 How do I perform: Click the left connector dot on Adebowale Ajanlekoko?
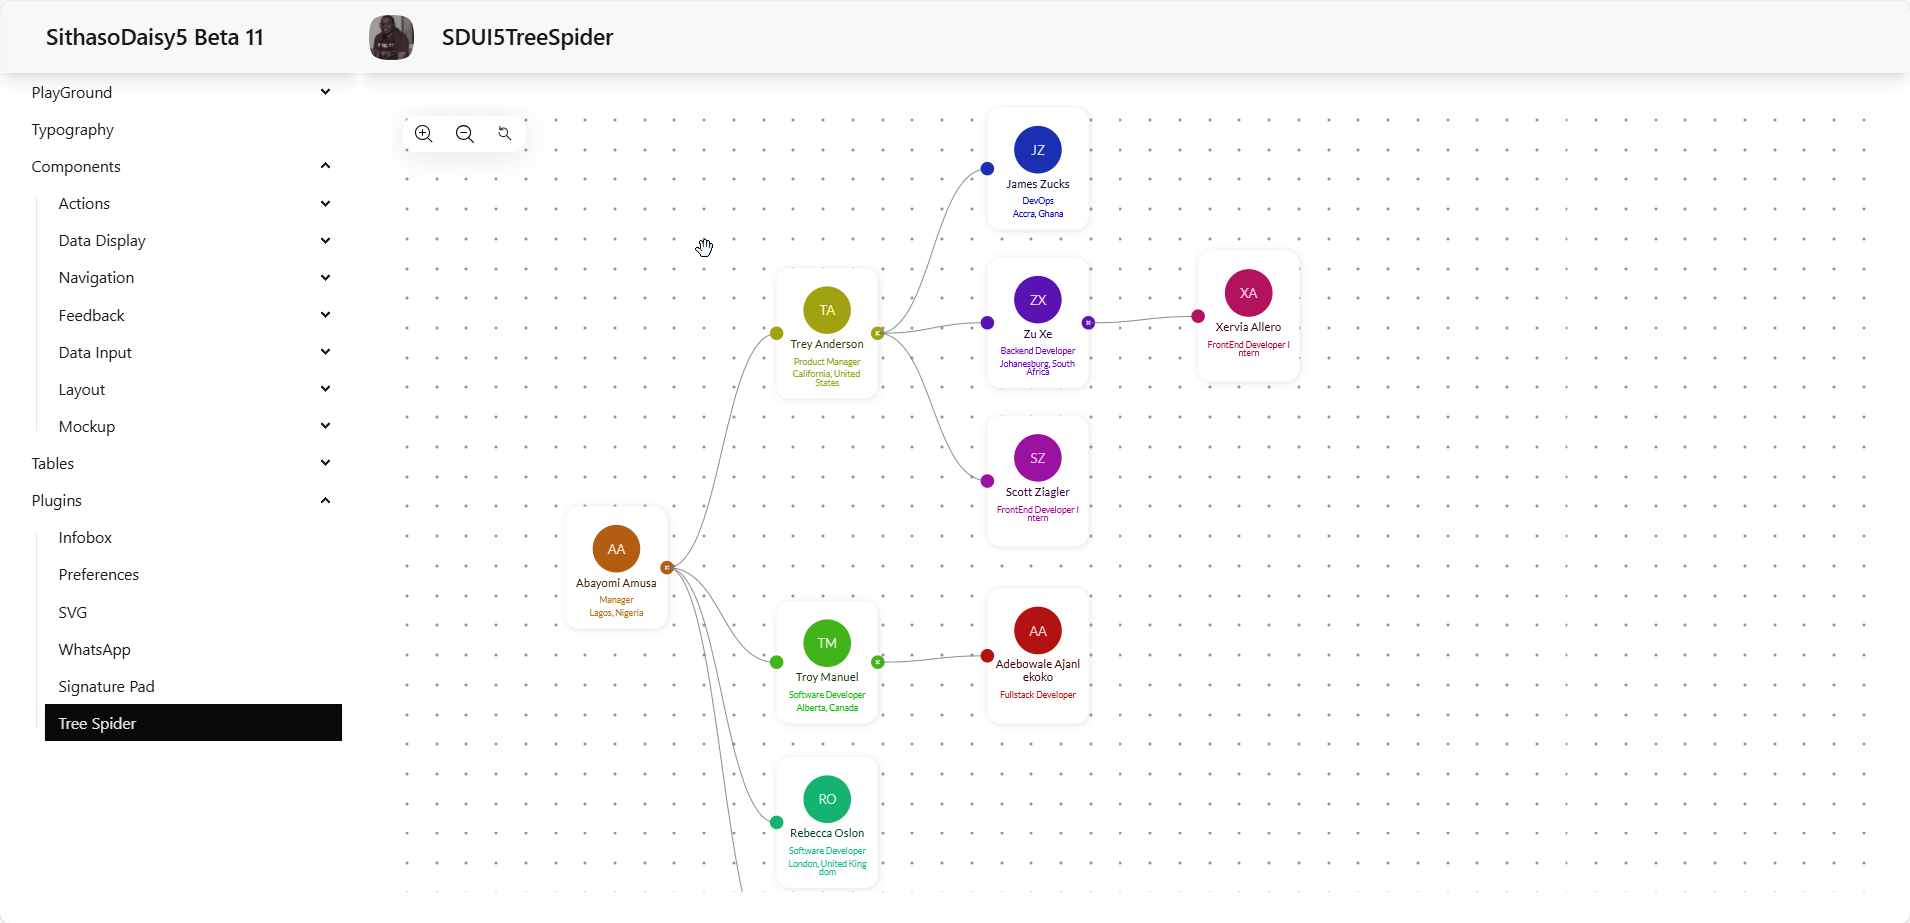click(987, 656)
